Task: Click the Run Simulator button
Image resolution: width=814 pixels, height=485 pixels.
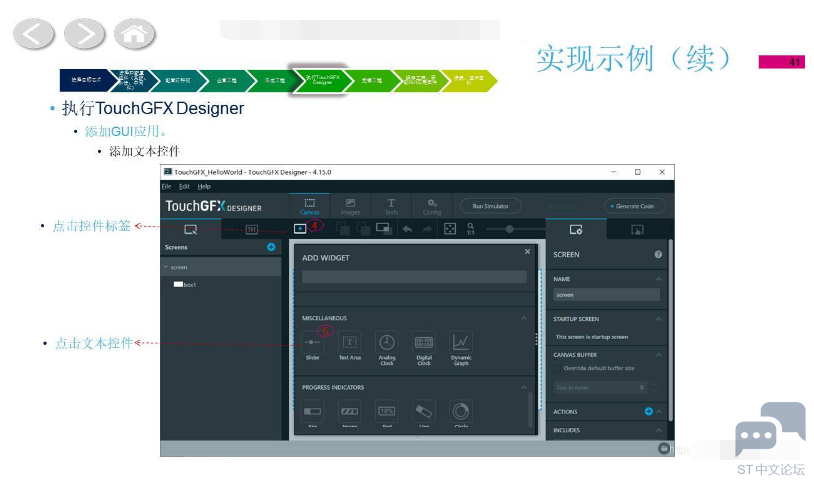Action: coord(491,206)
